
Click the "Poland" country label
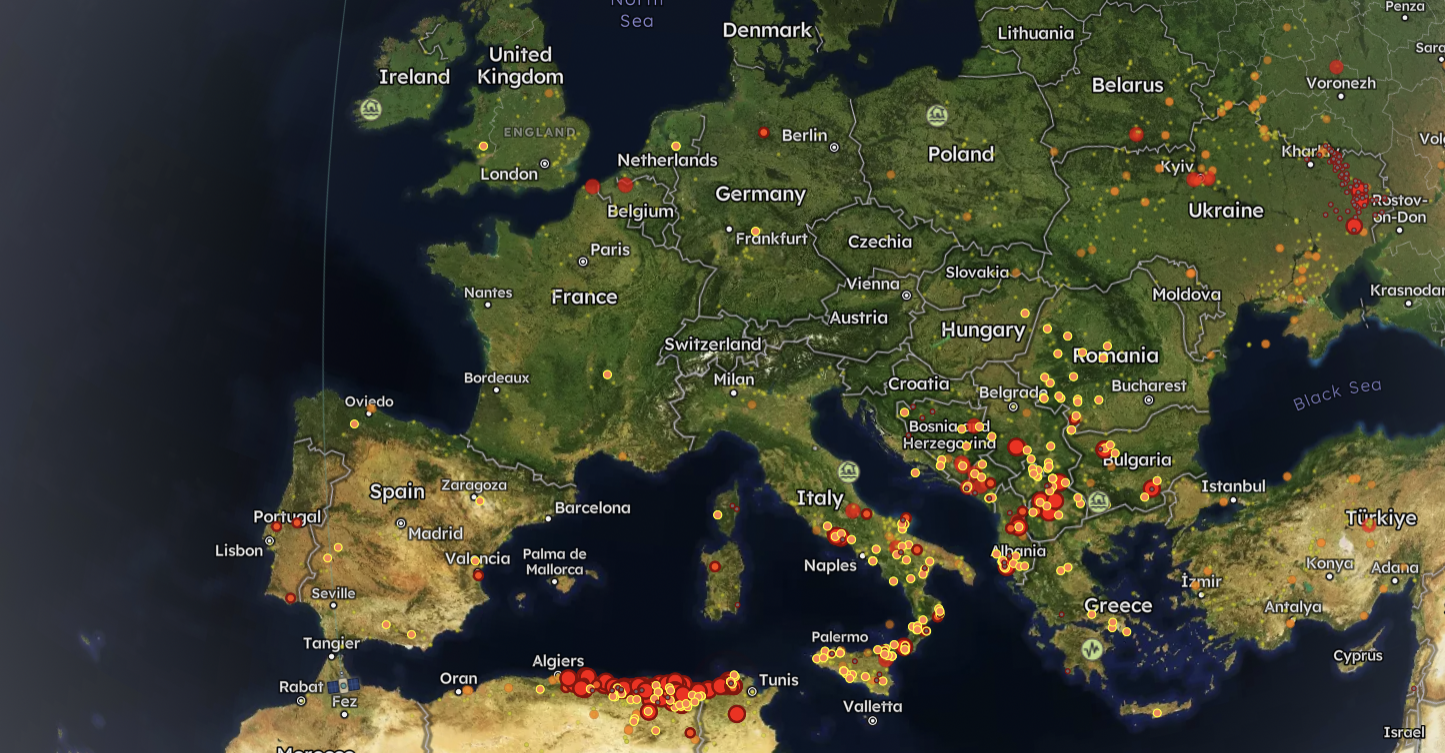[961, 154]
